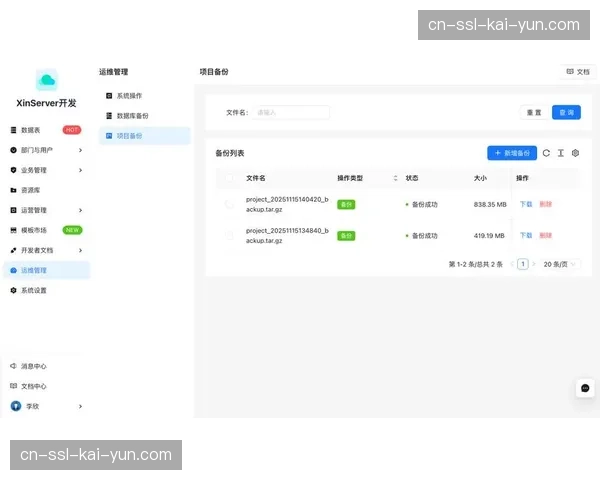Image resolution: width=600 pixels, height=480 pixels.
Task: Sort by 操作类型 column arrows
Action: (x=395, y=178)
